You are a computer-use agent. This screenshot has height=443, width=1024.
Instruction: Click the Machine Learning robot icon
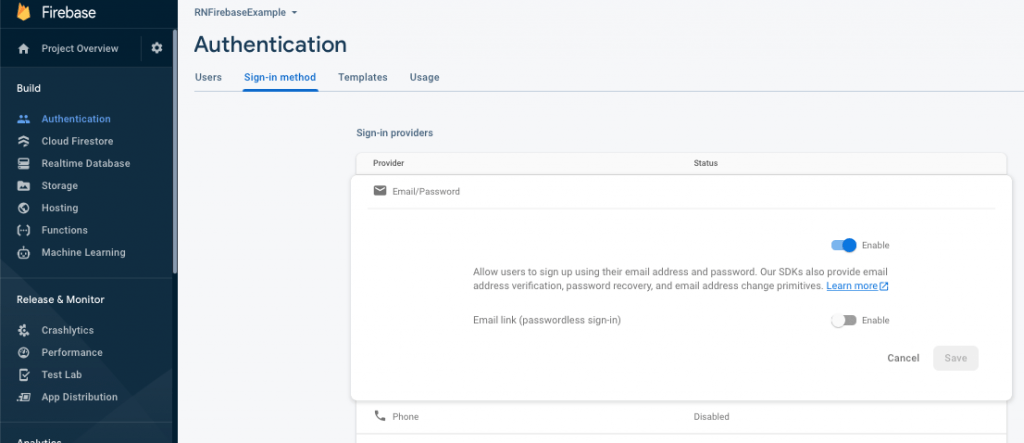24,252
